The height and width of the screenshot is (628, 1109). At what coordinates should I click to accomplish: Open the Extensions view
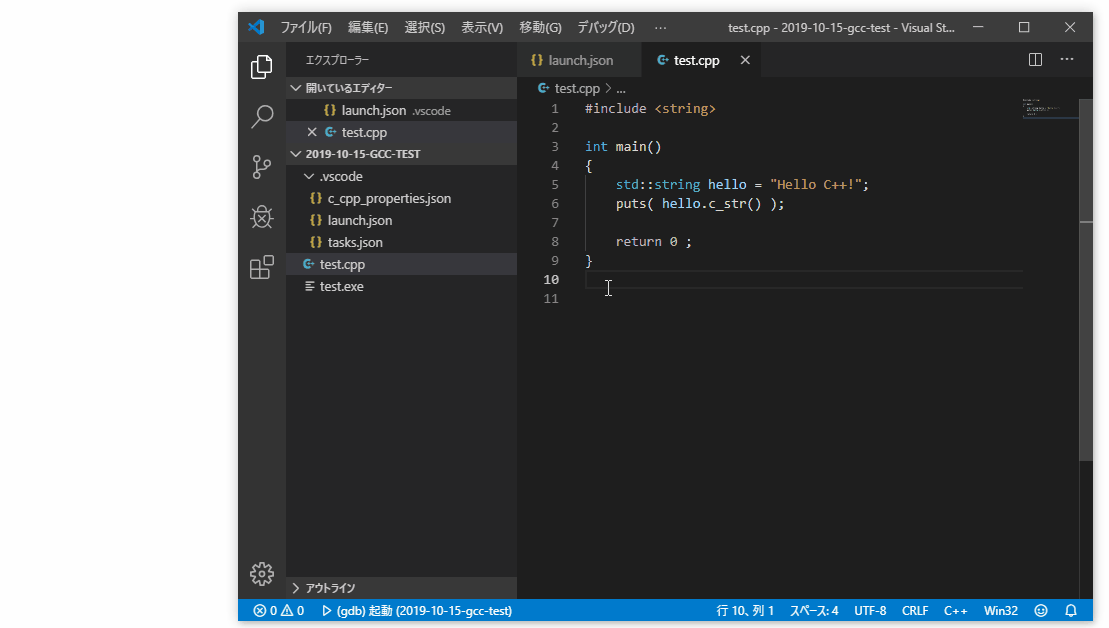coord(261,267)
